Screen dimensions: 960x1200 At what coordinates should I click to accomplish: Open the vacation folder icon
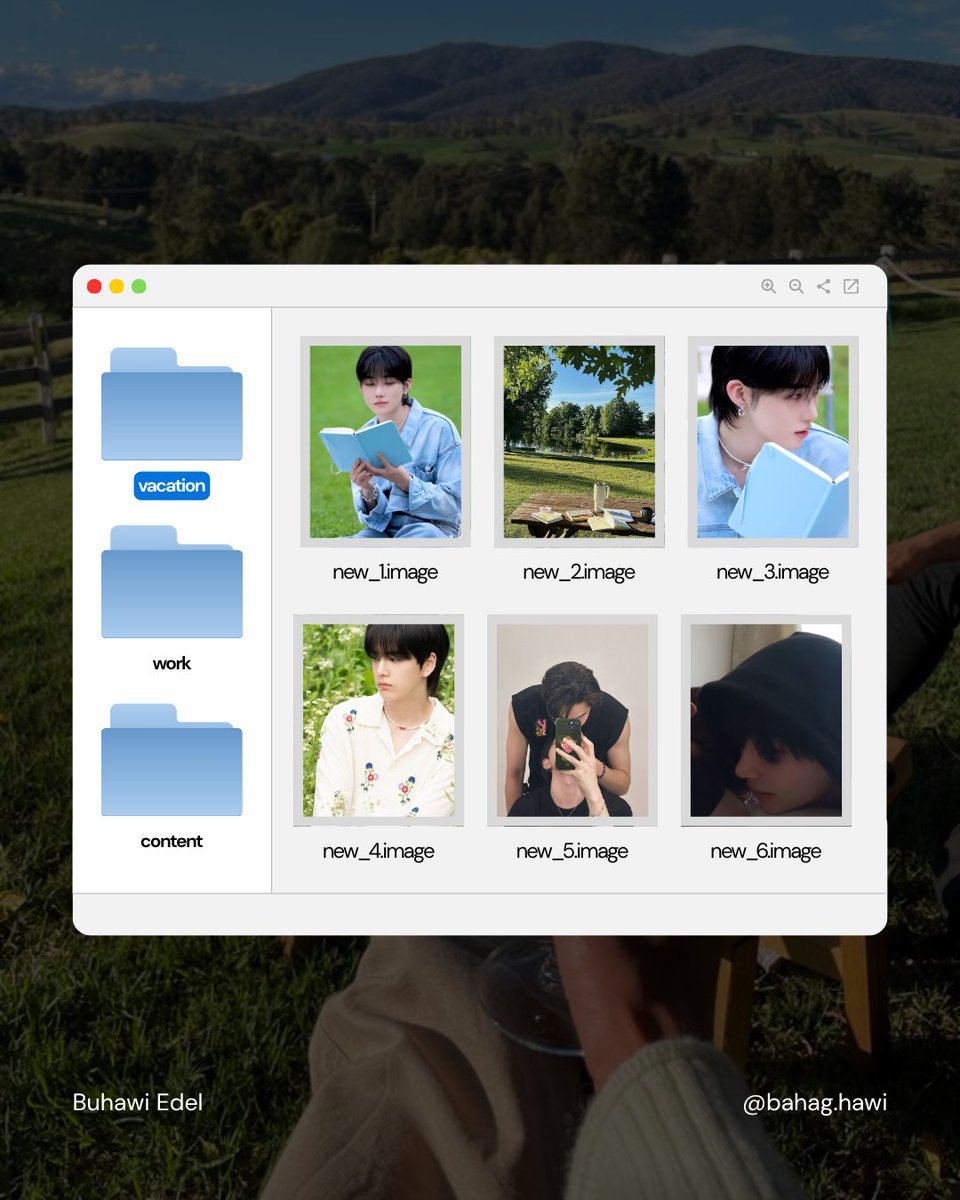(x=172, y=404)
